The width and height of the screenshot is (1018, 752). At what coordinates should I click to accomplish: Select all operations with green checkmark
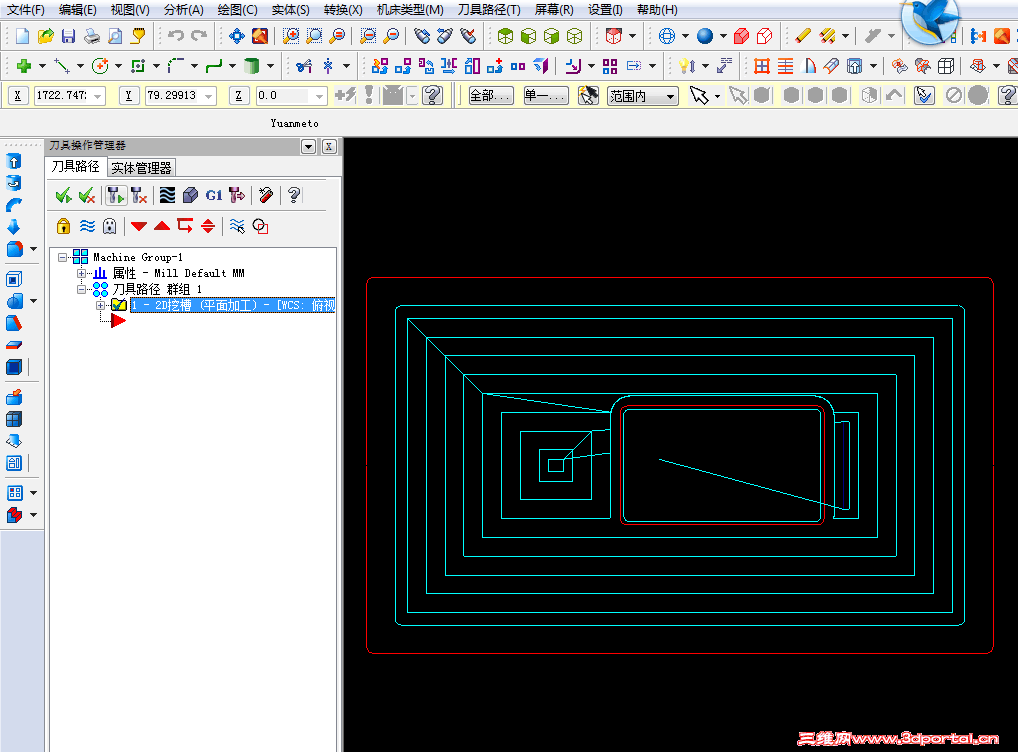click(64, 195)
